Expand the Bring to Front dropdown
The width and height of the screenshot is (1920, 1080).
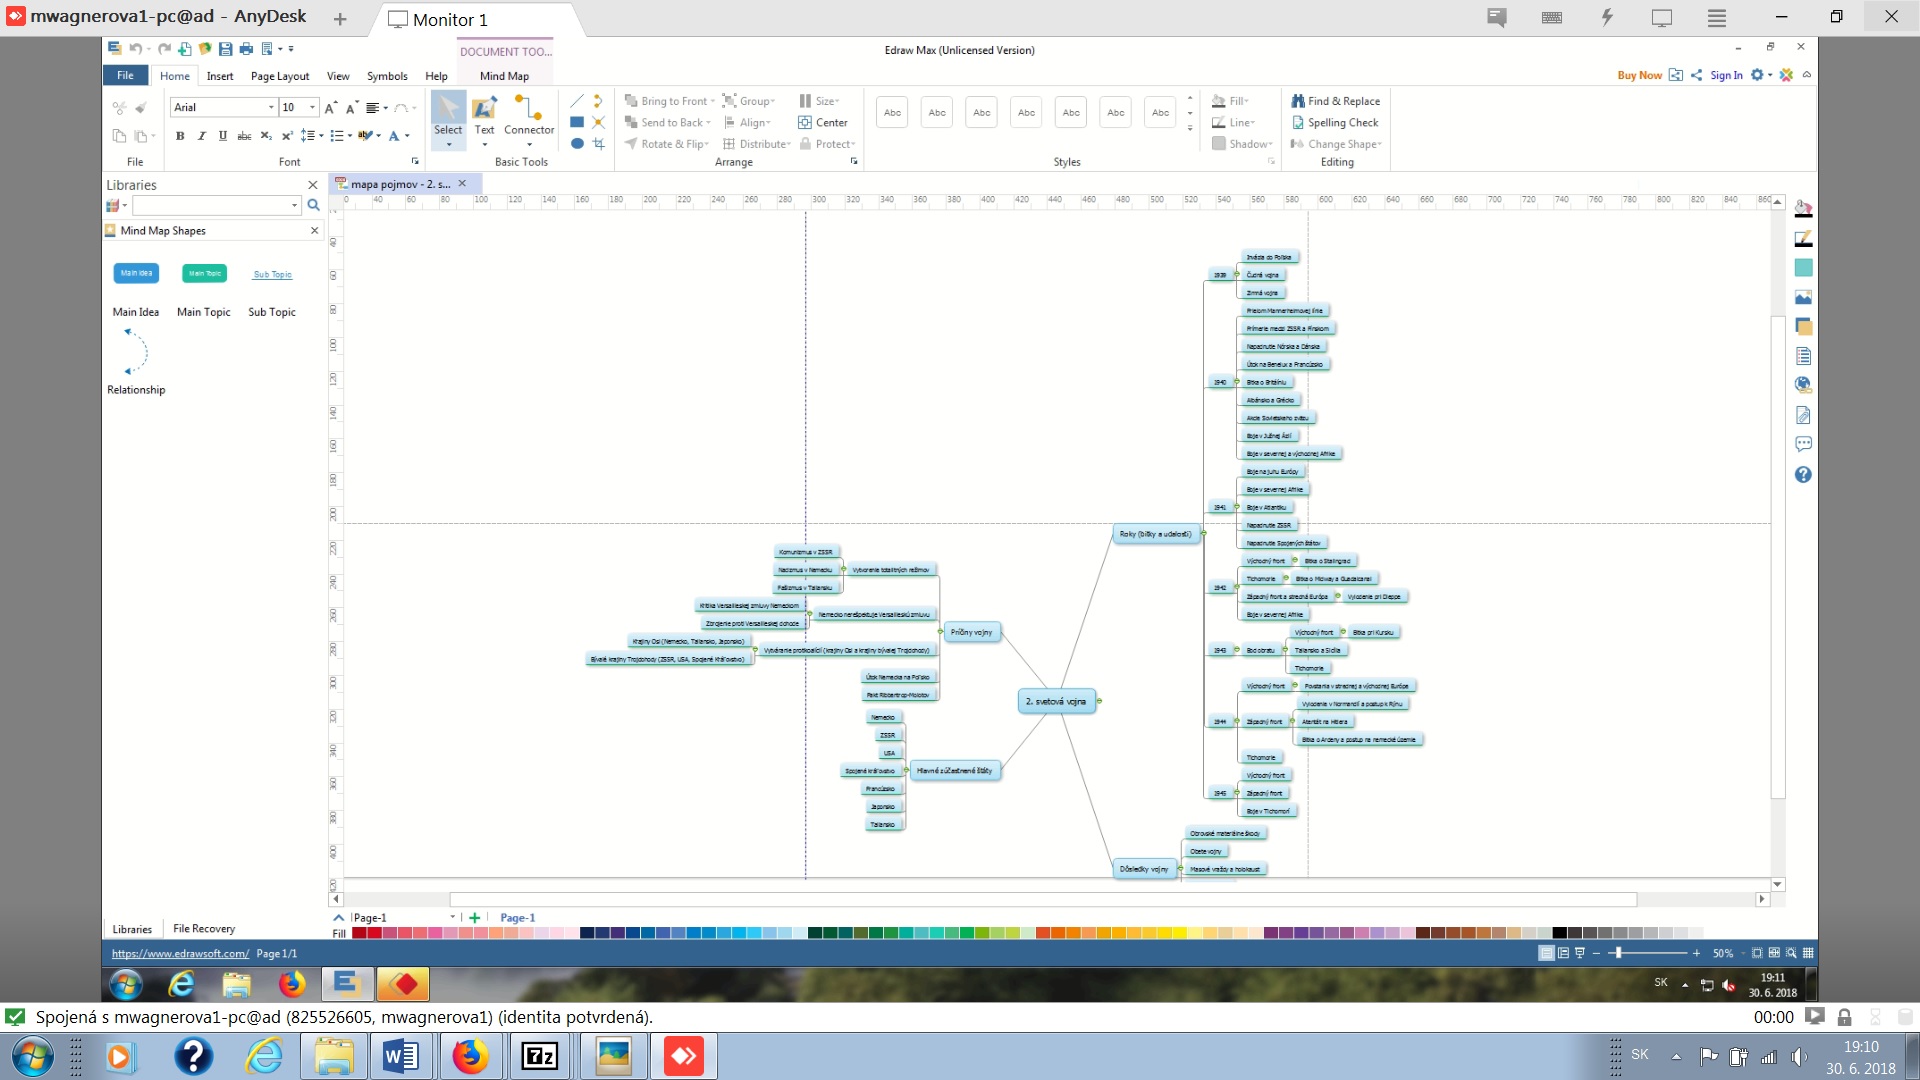tap(713, 101)
